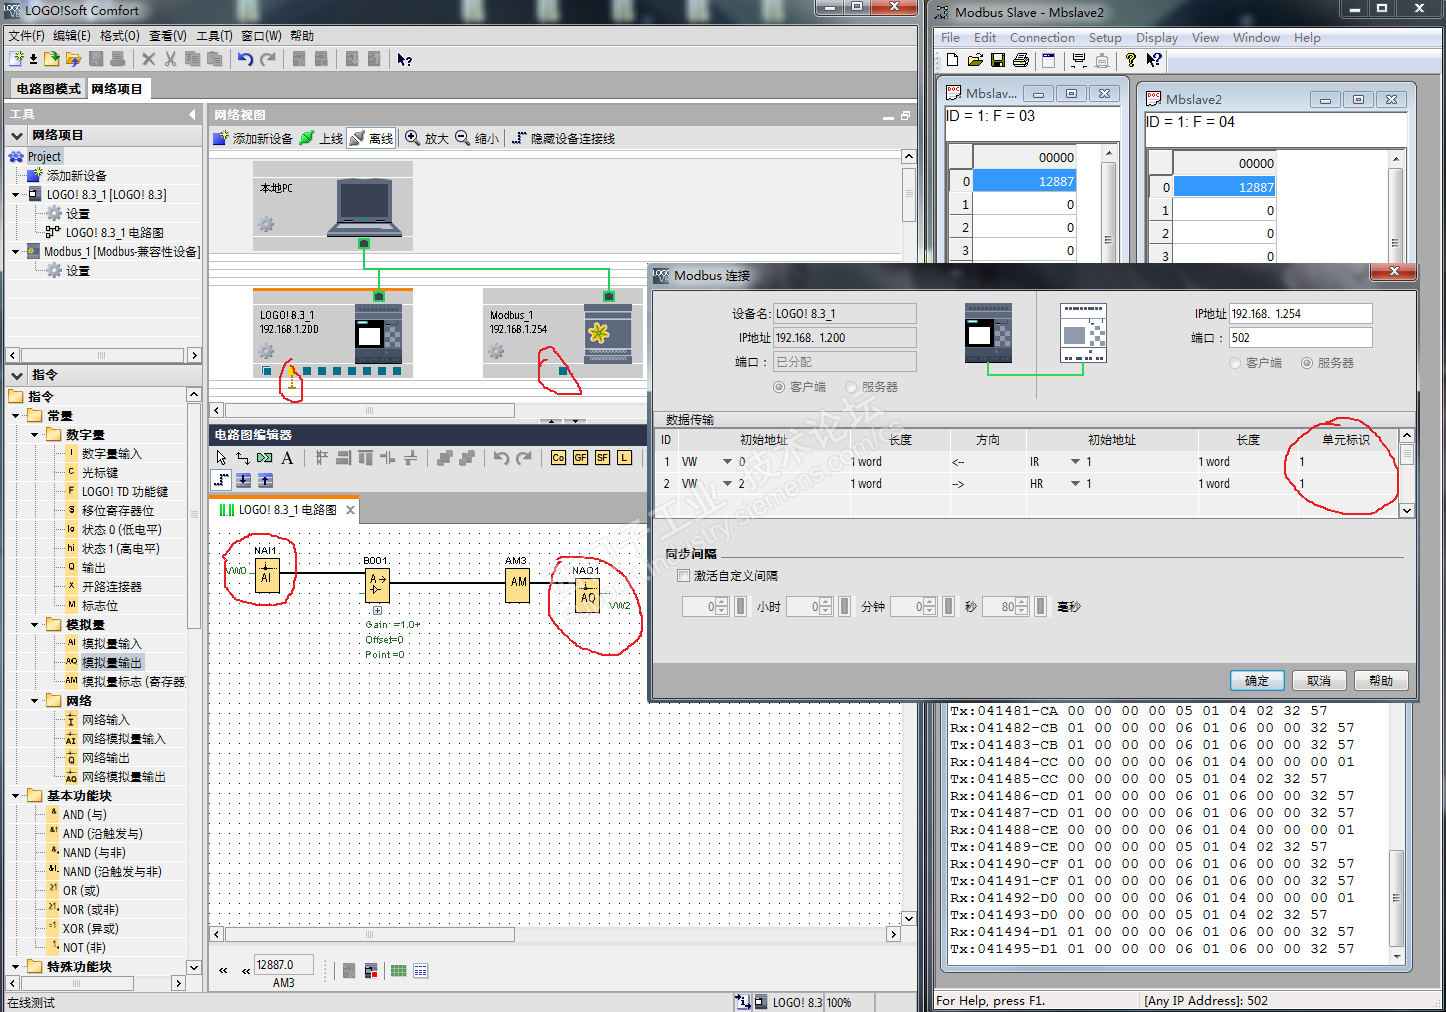The width and height of the screenshot is (1446, 1012).
Task: Toggle offline mode in network view
Action: [371, 138]
